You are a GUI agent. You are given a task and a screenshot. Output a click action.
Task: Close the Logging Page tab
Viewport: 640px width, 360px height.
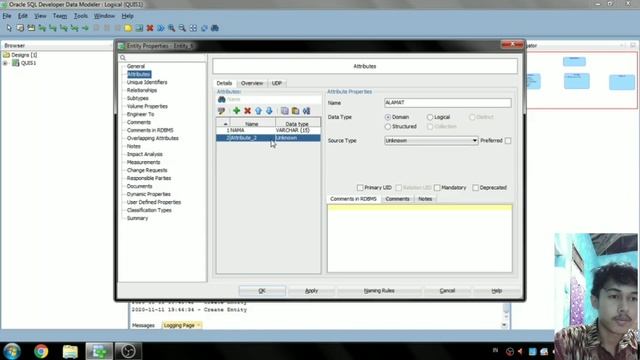(x=199, y=325)
